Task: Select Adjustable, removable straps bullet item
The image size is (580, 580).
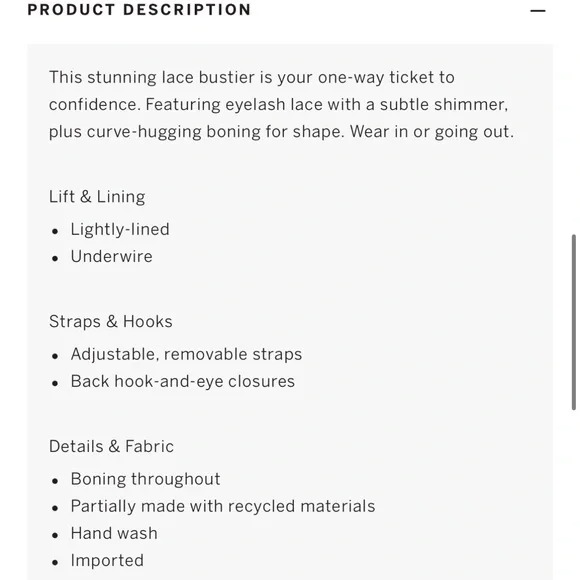Action: (x=186, y=354)
